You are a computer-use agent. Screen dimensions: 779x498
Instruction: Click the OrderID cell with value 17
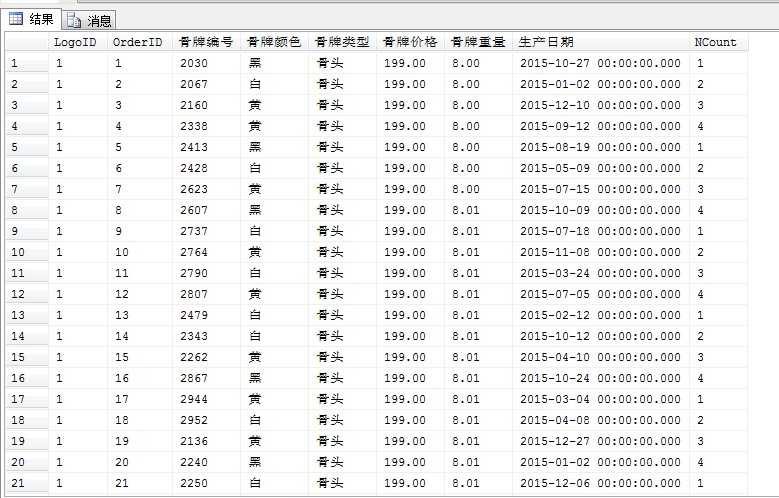(141, 399)
